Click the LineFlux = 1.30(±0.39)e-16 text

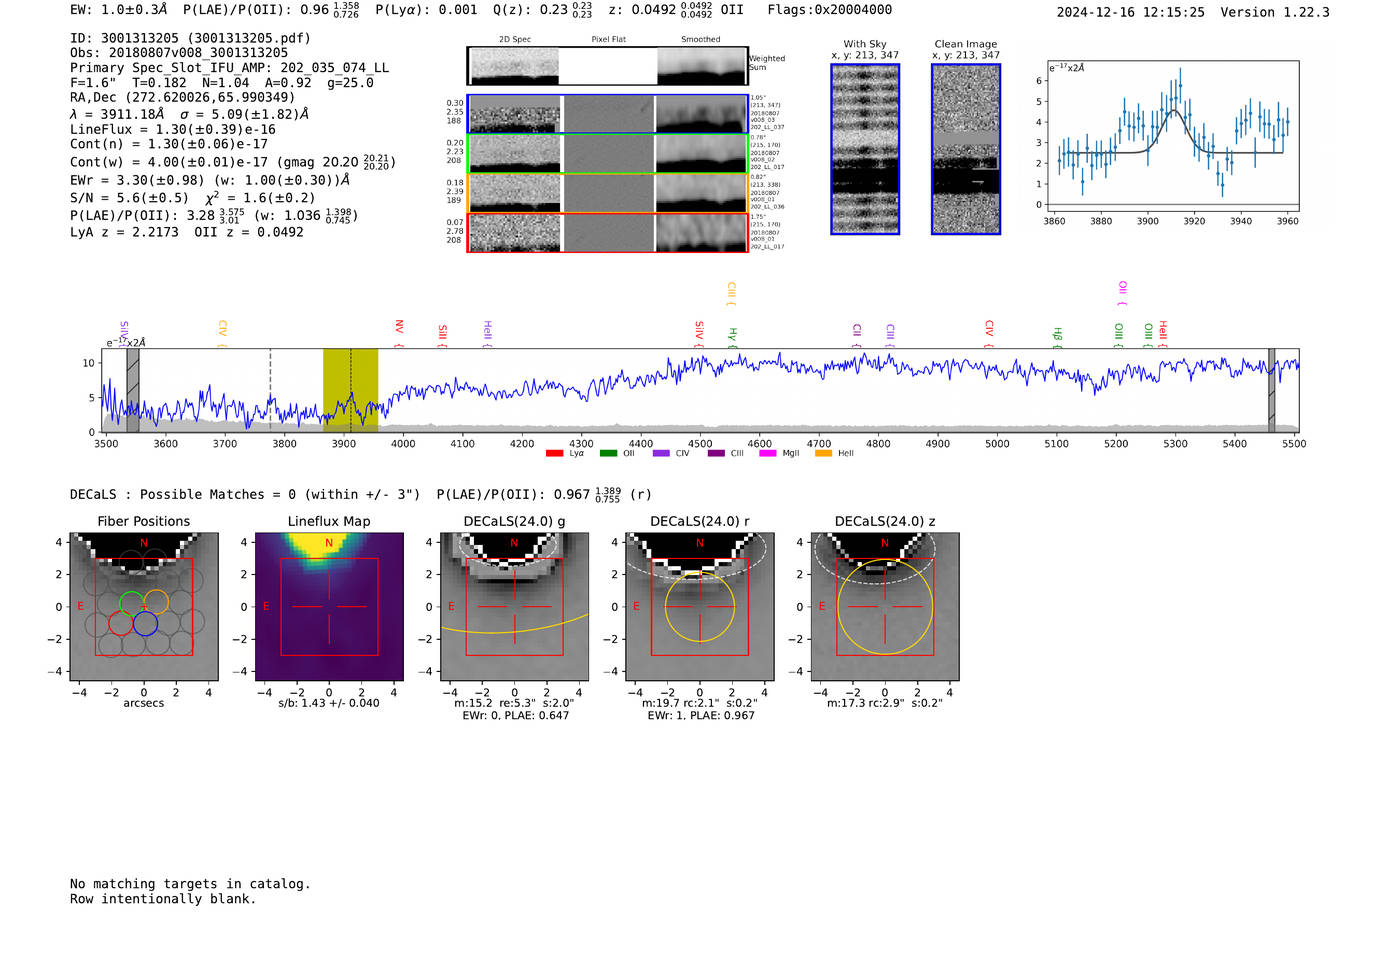173,129
